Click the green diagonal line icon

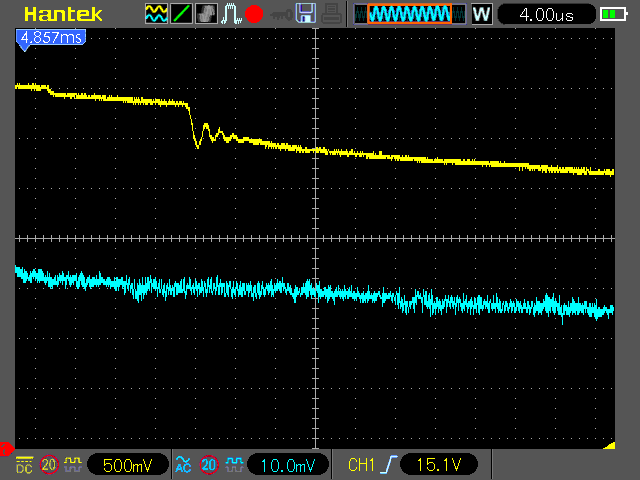(181, 13)
